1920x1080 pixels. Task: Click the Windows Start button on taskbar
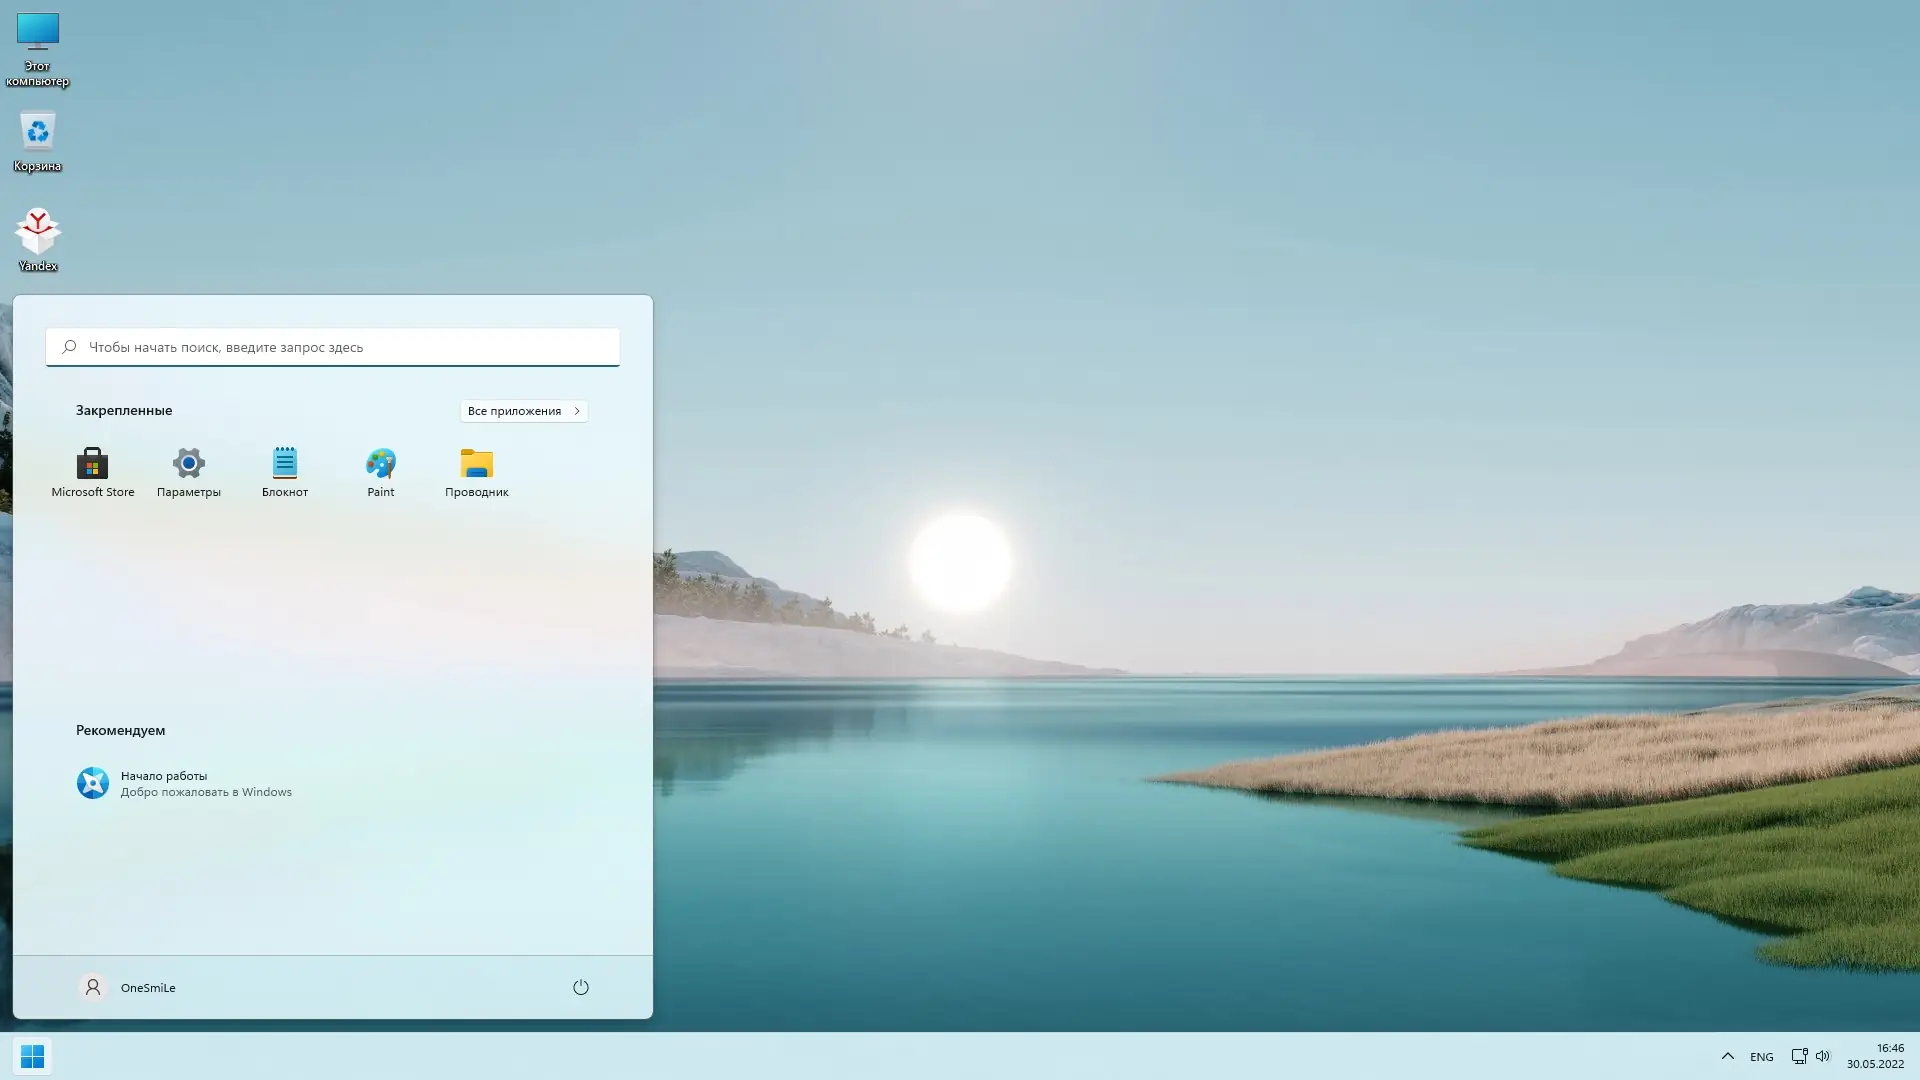[x=33, y=1056]
